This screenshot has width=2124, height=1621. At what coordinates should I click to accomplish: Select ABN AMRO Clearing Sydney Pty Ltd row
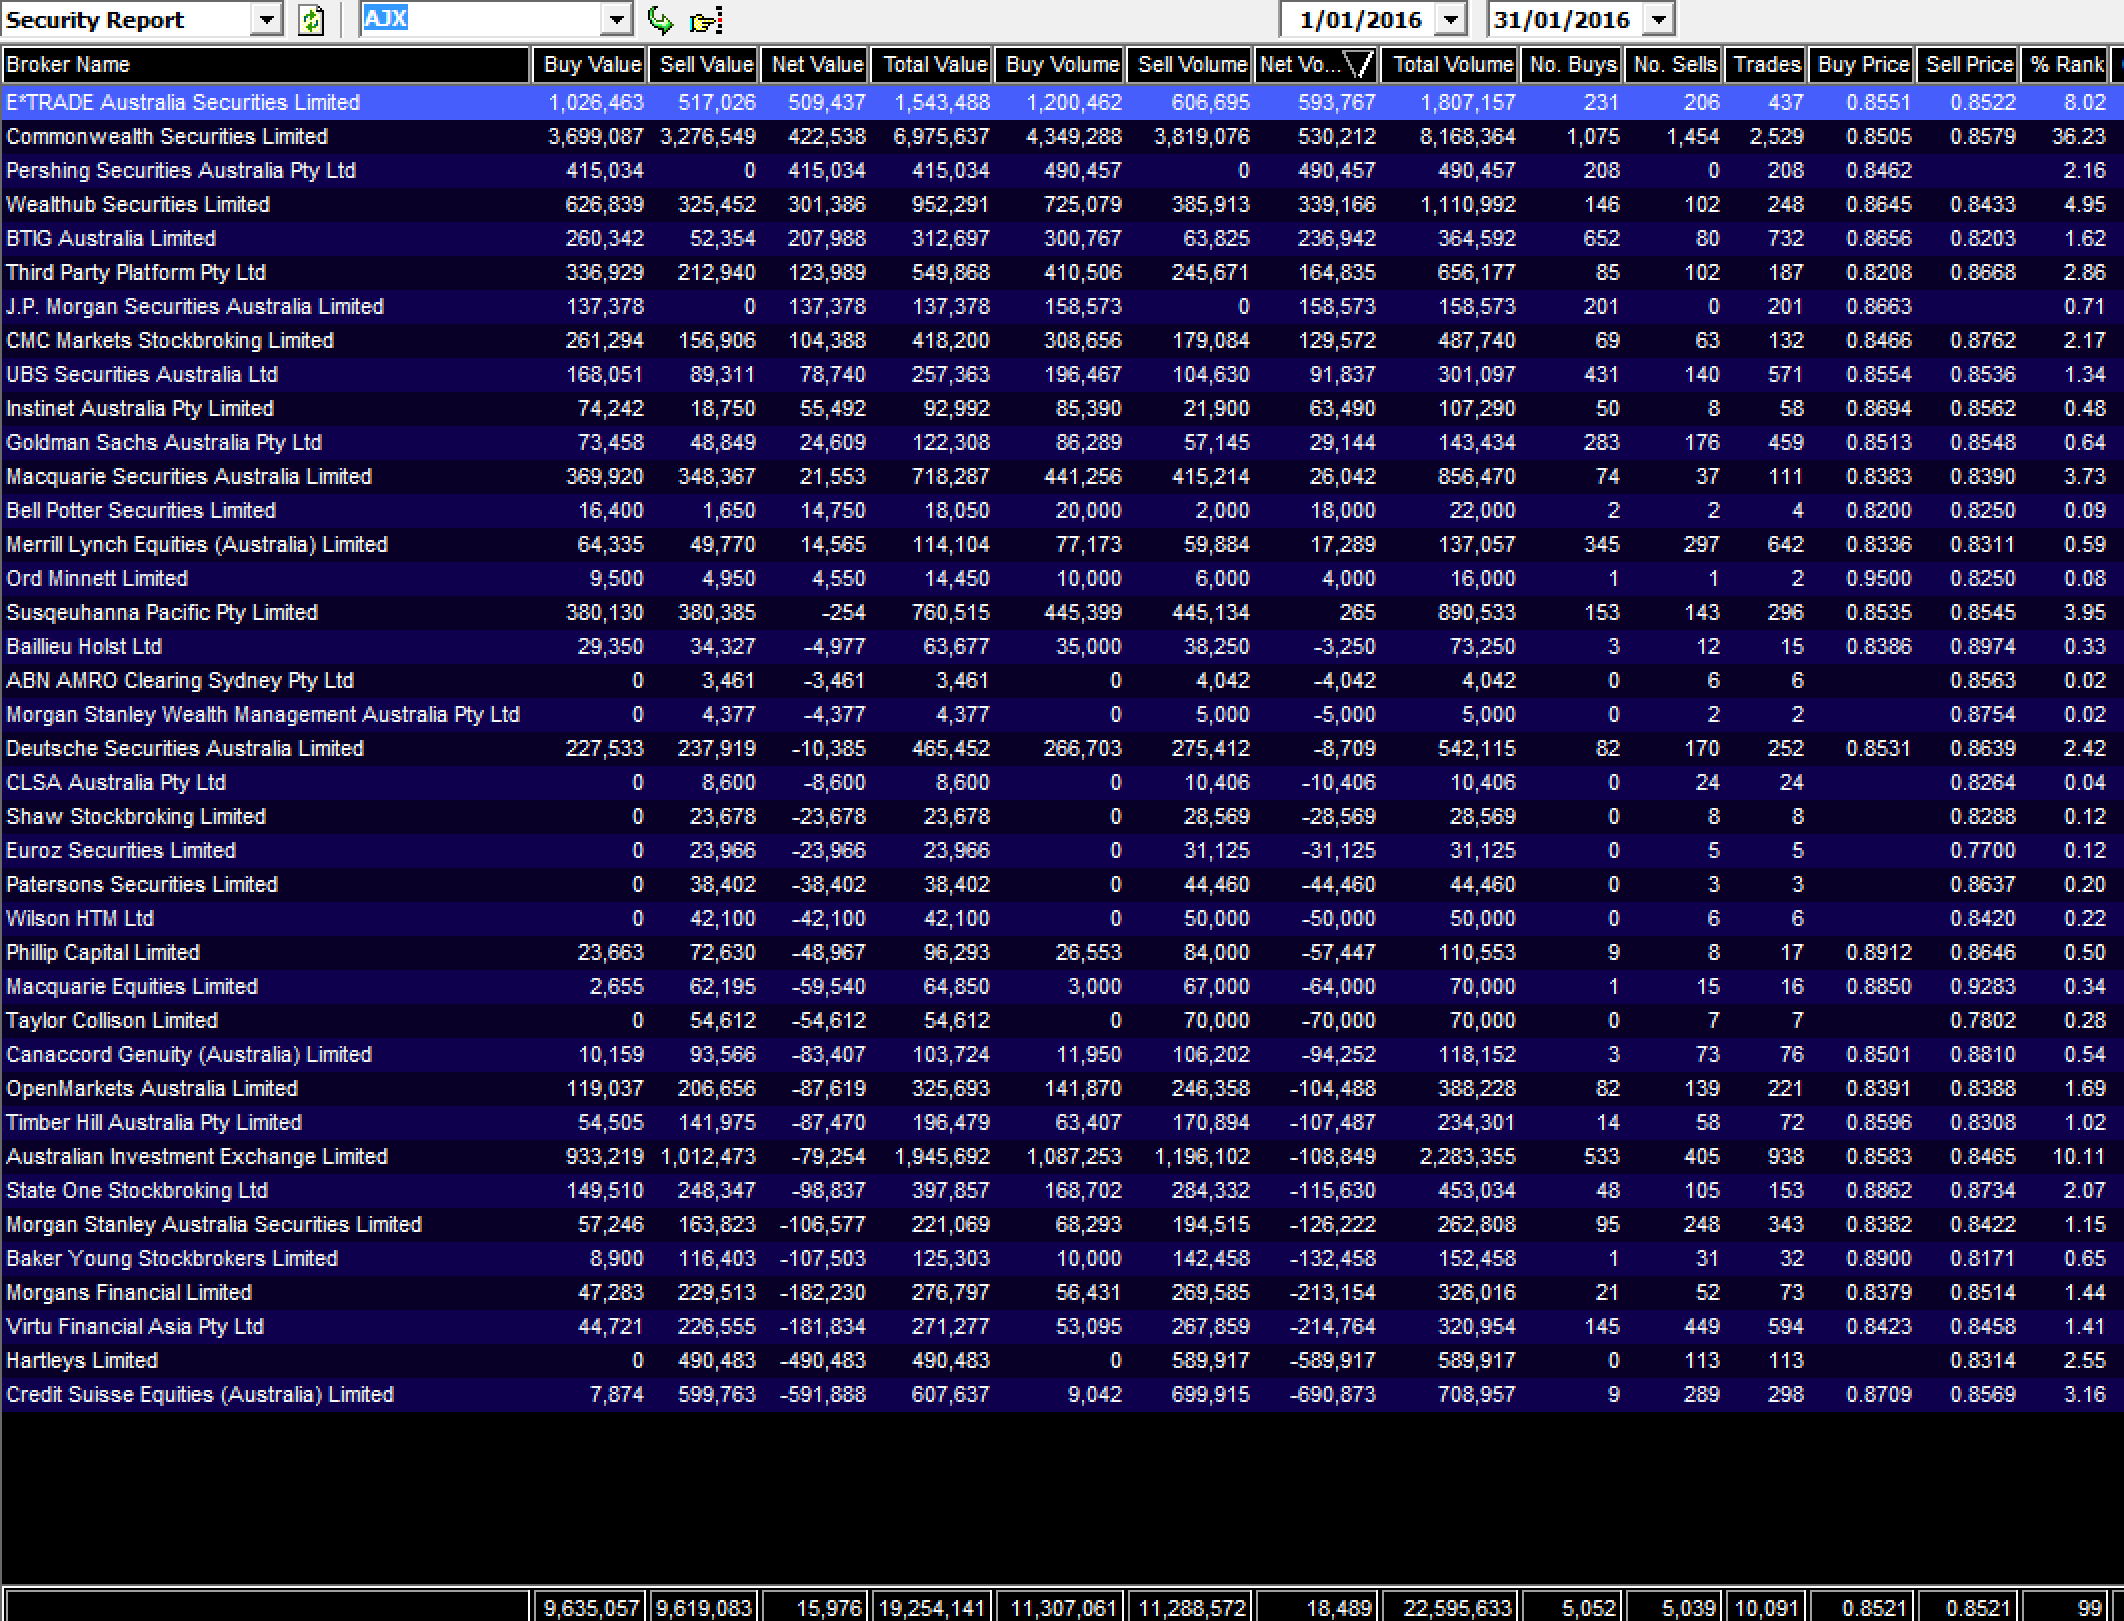[x=1062, y=680]
